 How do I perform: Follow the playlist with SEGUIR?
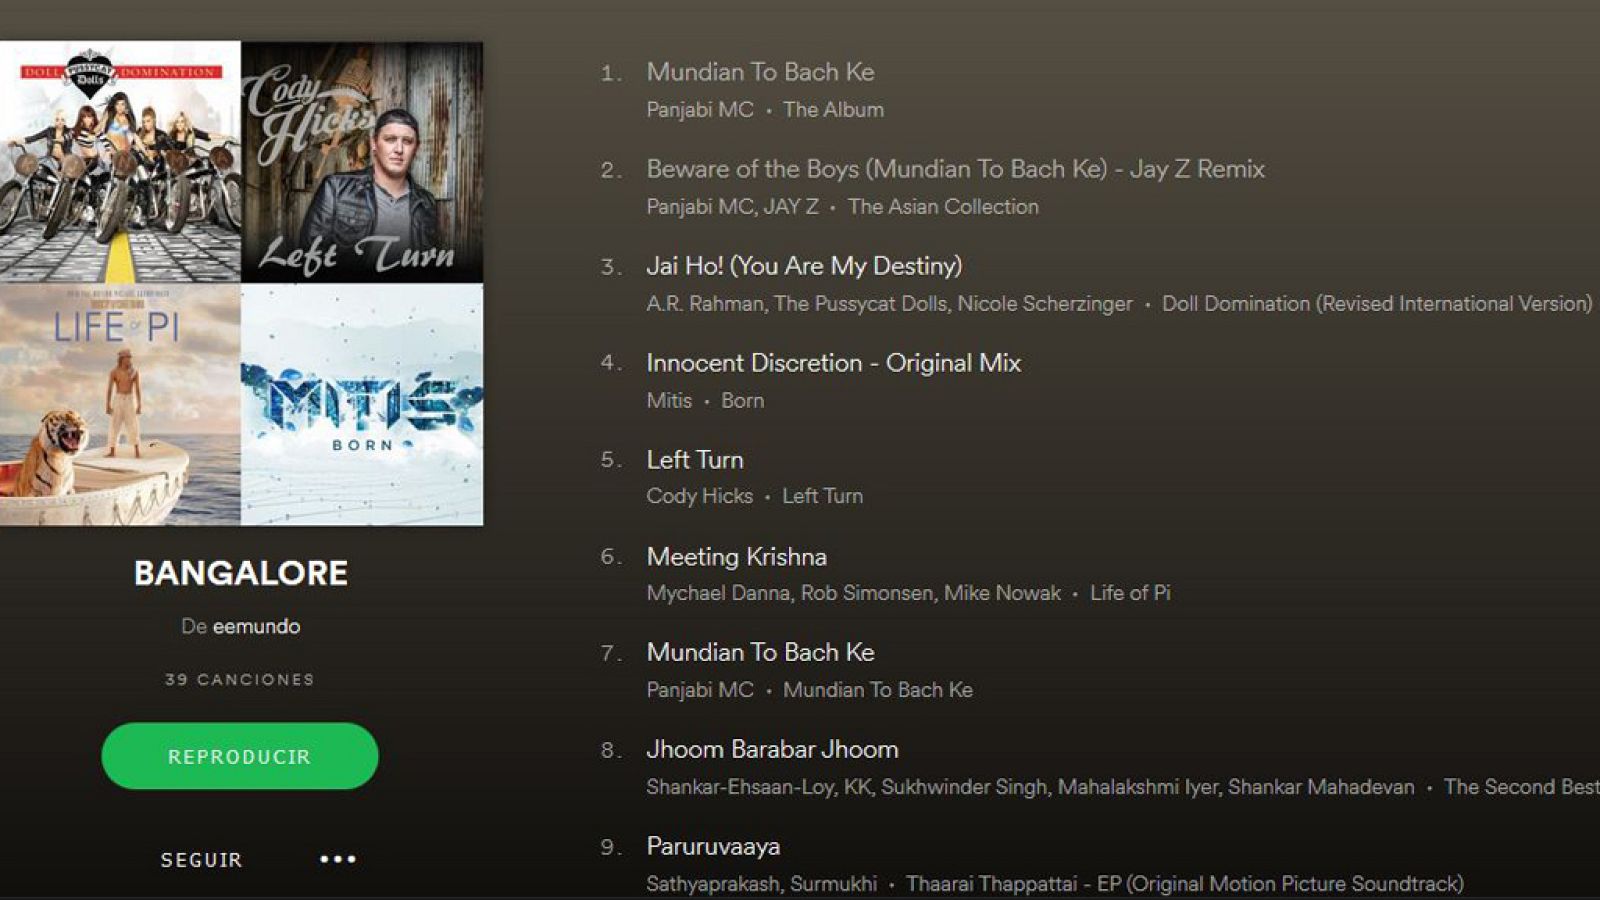(201, 860)
